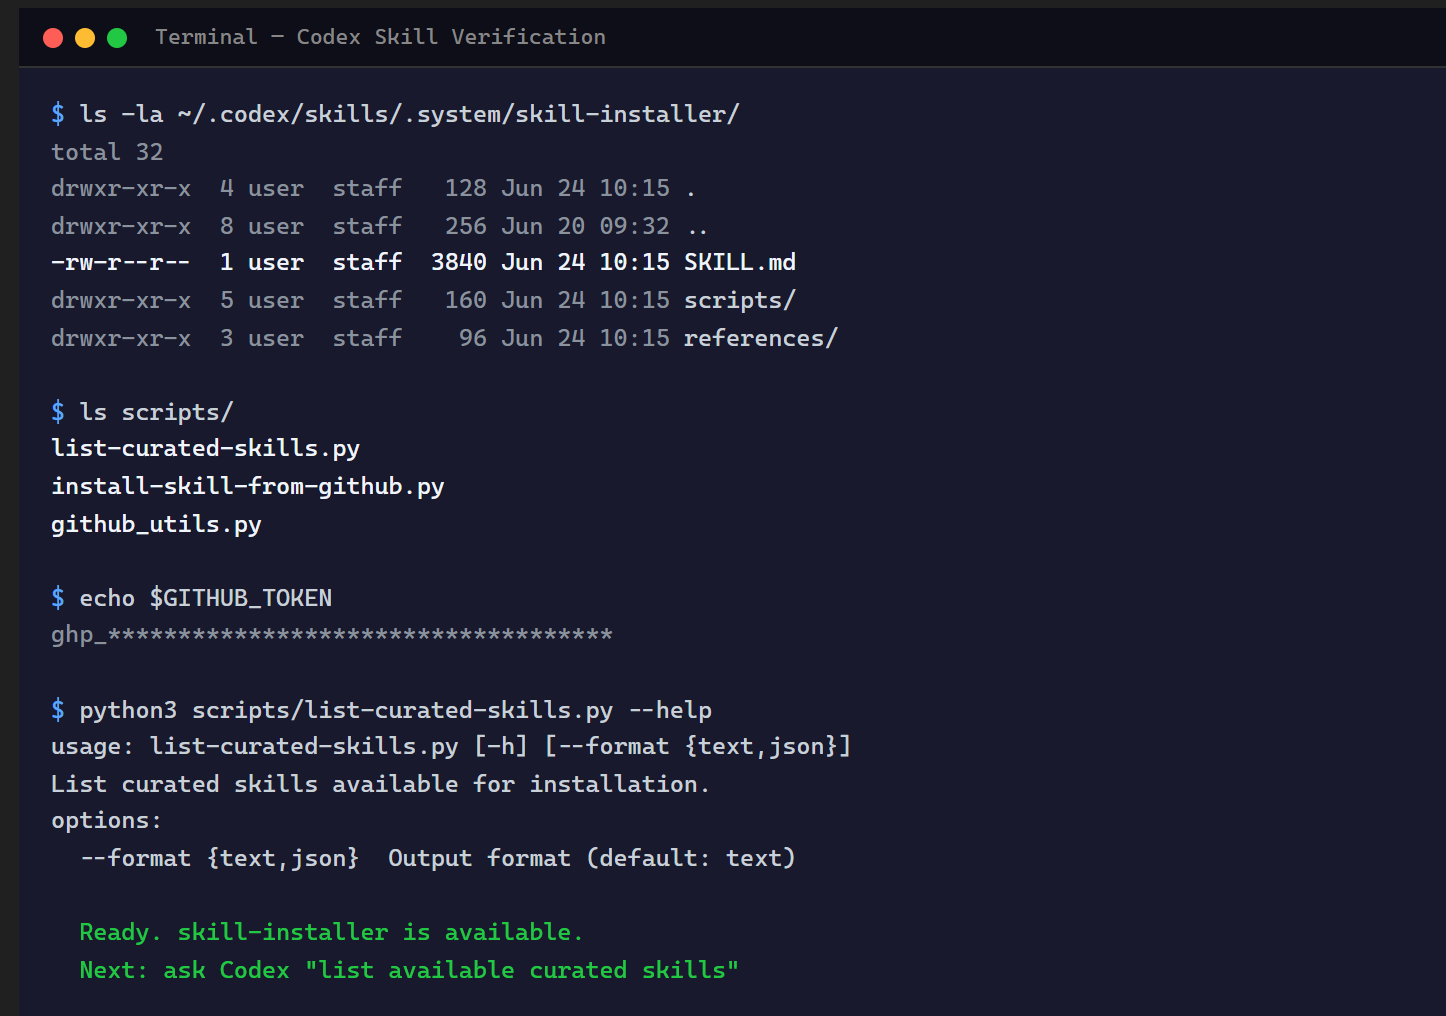The width and height of the screenshot is (1446, 1016).
Task: Select 'list-curated-skills.py' in scripts listing
Action: pos(205,448)
